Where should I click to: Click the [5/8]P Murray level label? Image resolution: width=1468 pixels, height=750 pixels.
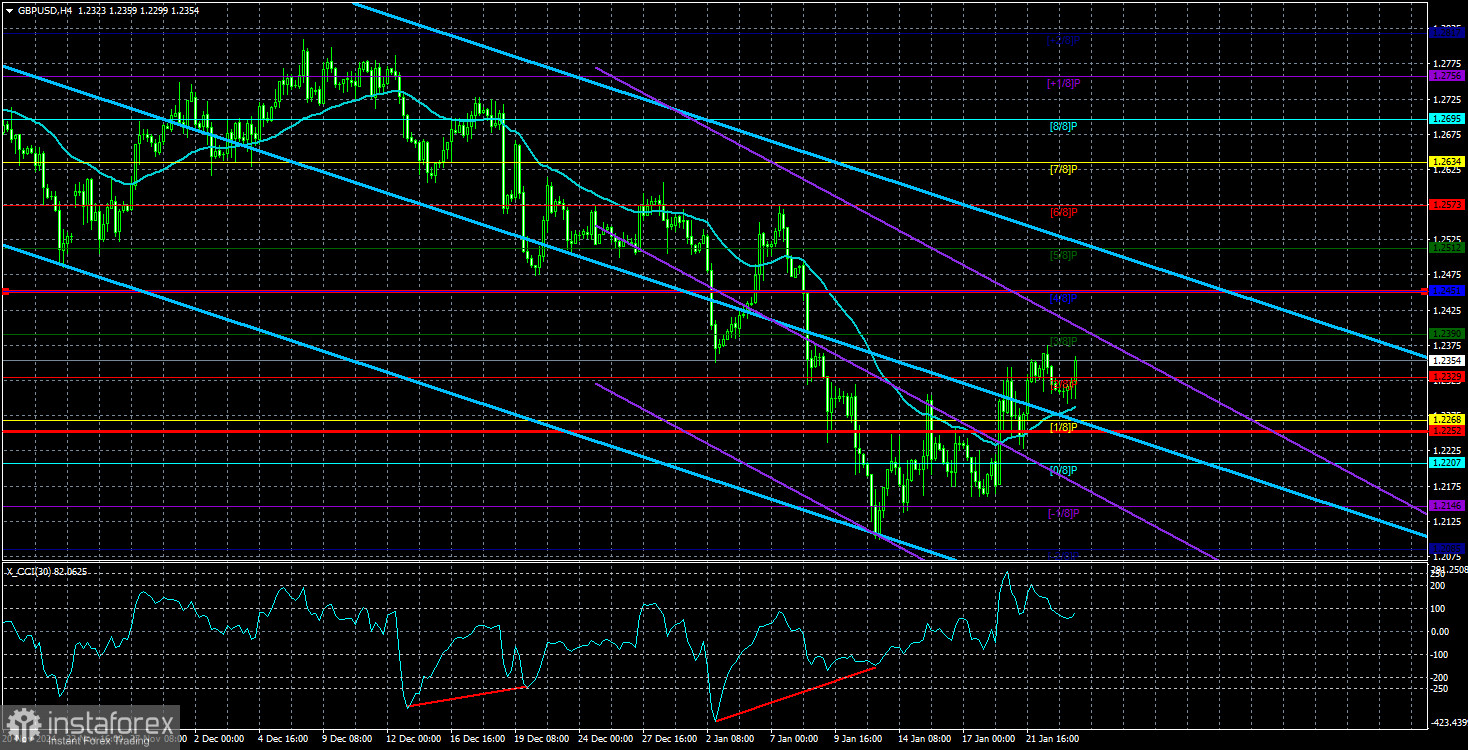click(1063, 256)
